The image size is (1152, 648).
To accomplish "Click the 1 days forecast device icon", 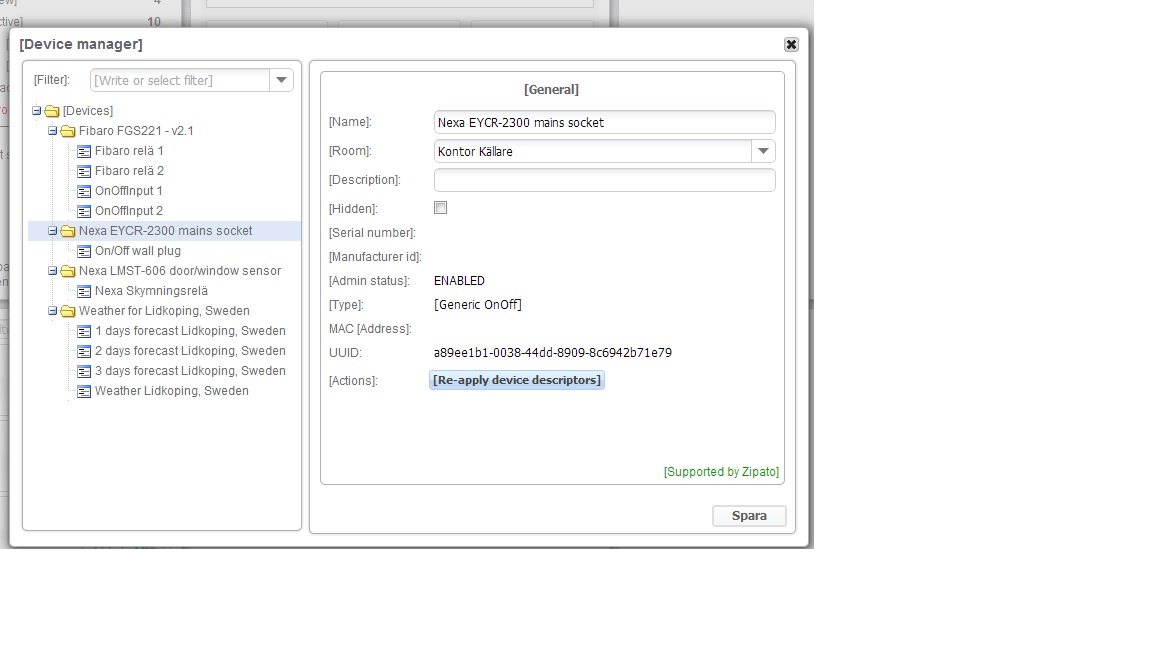I will 84,331.
